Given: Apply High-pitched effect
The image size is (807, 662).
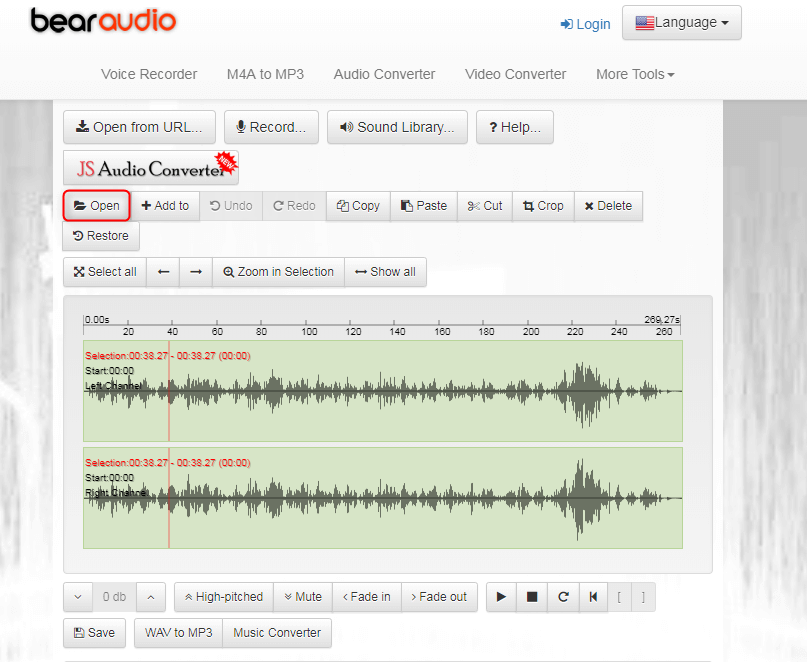Looking at the screenshot, I should (x=224, y=597).
